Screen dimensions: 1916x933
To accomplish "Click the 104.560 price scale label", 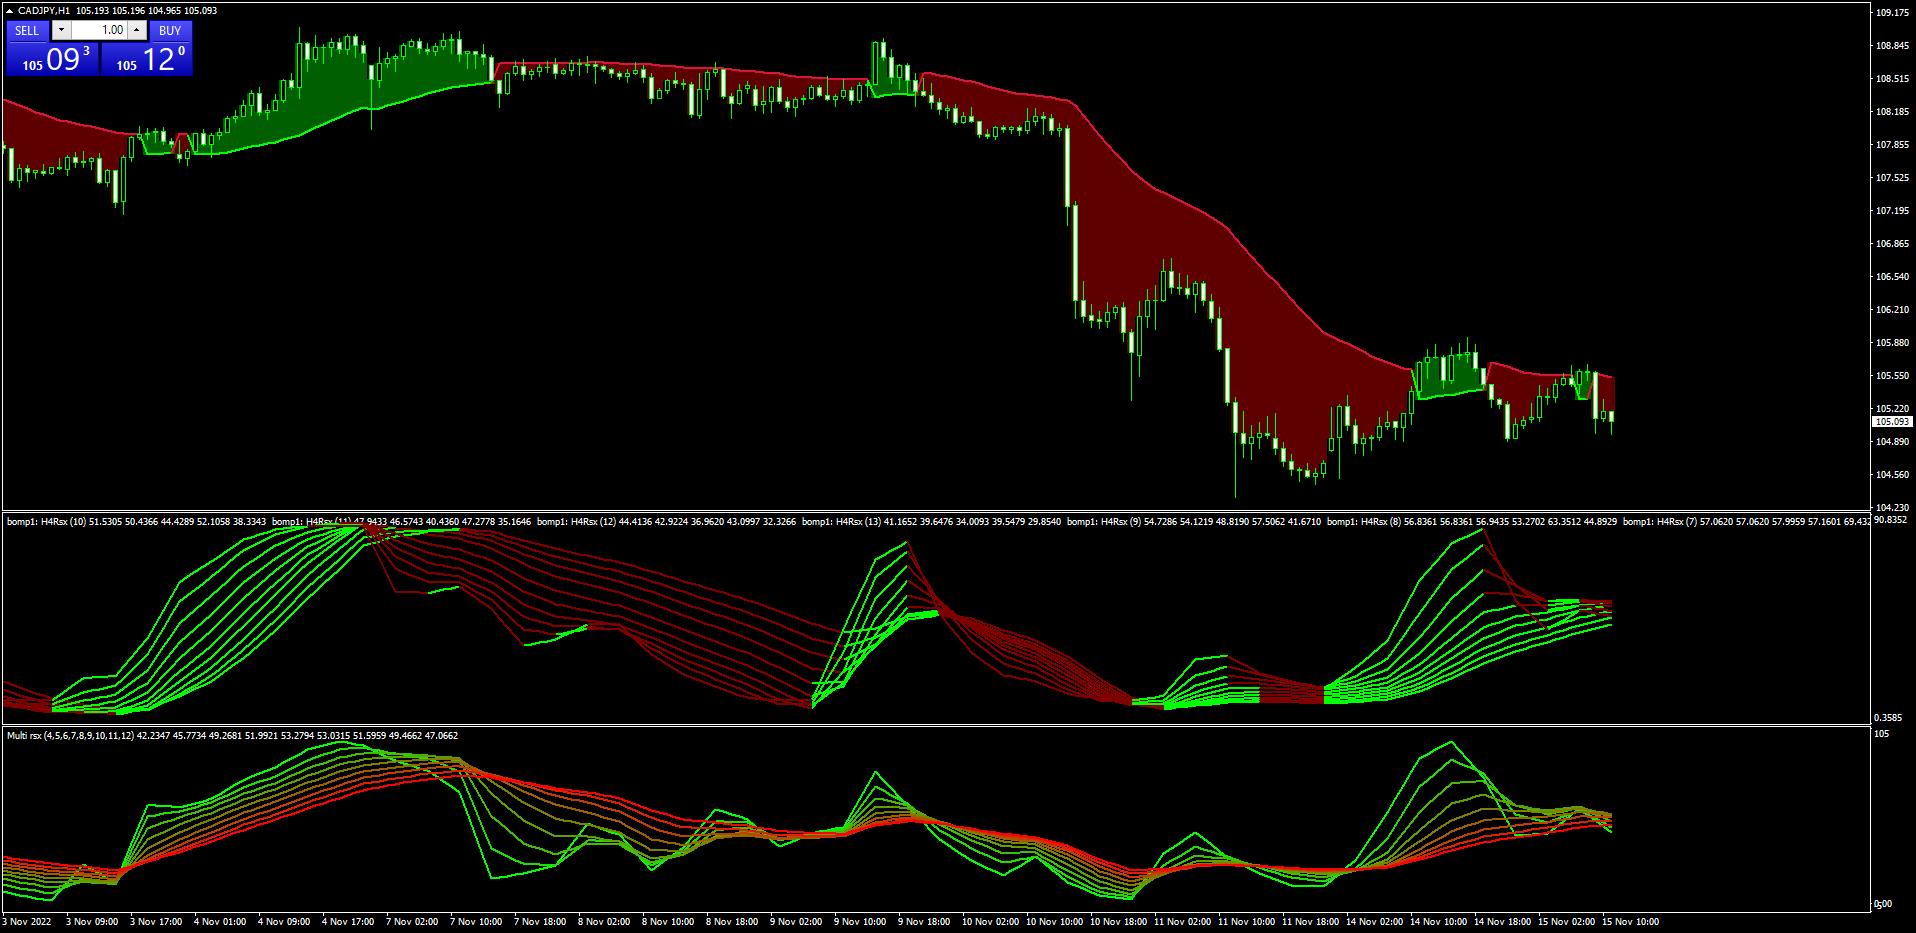I will (x=1892, y=475).
